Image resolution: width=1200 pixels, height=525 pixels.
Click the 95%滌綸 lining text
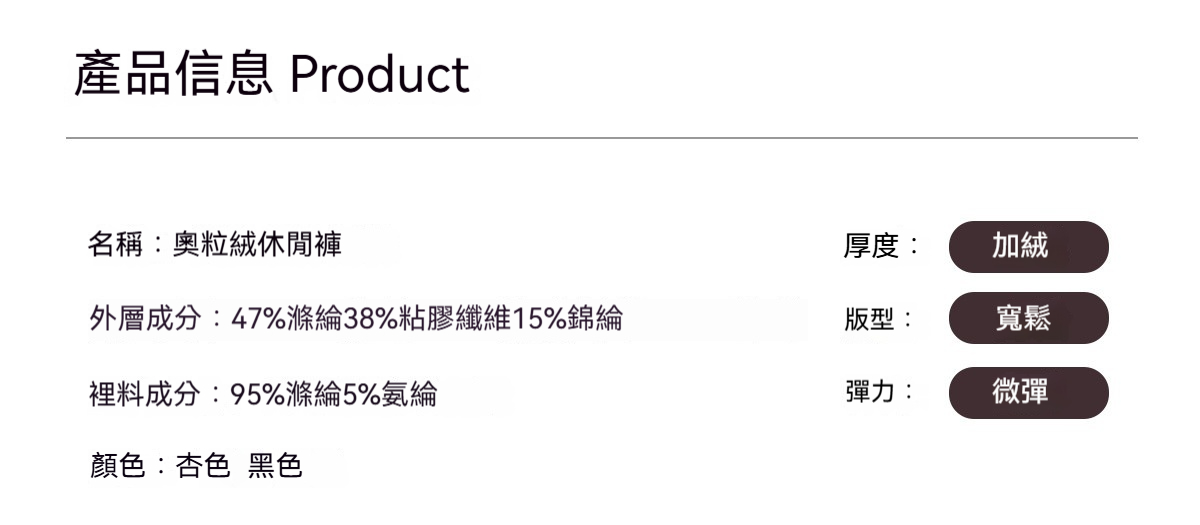pos(287,393)
